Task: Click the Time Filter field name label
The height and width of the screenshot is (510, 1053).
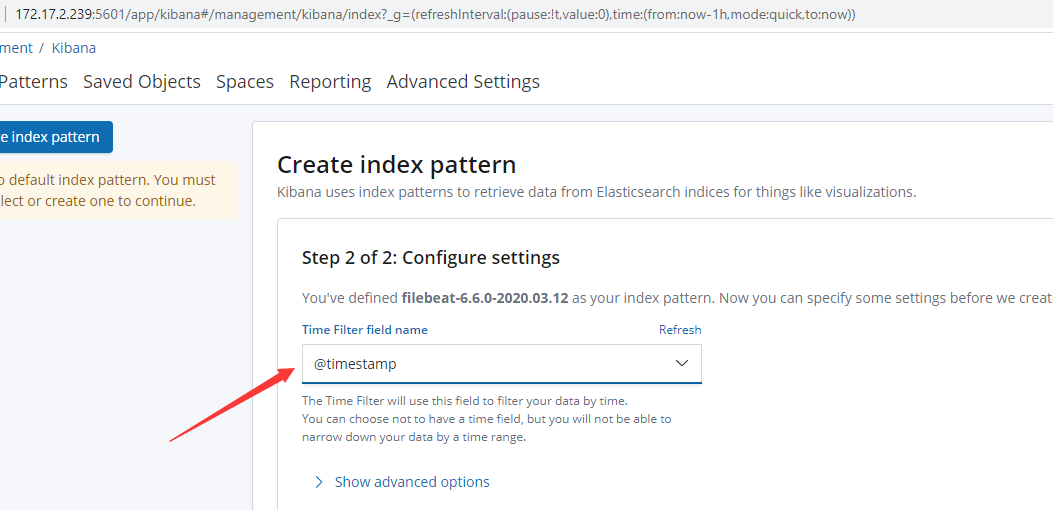Action: (x=365, y=330)
